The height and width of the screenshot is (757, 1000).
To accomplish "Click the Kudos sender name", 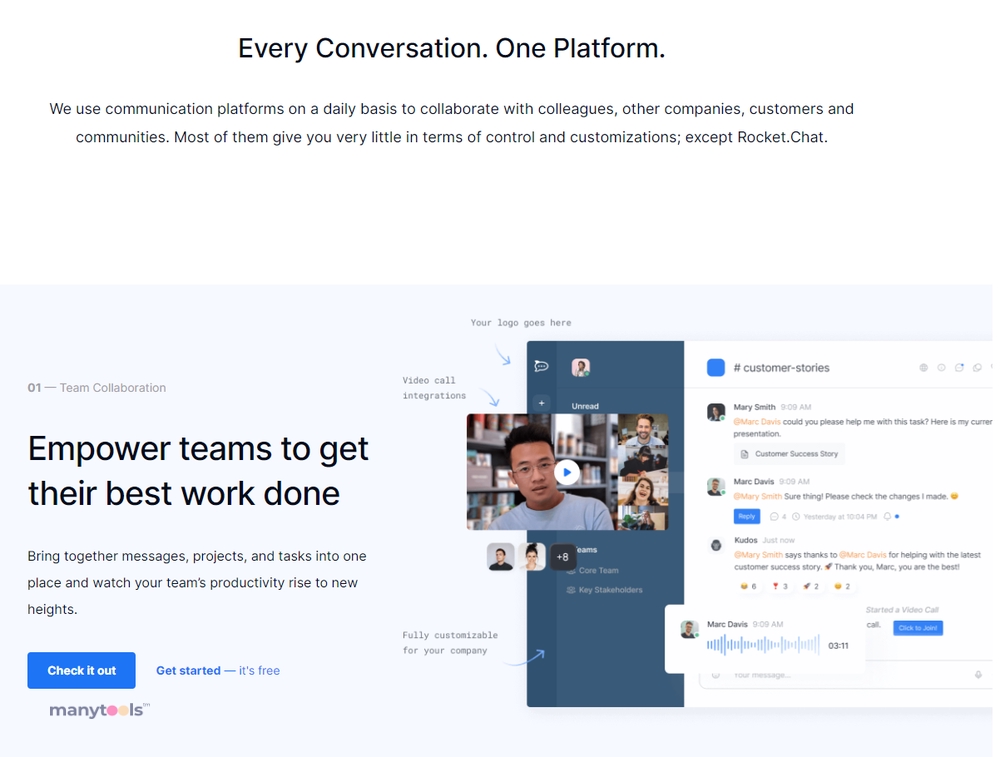I will [x=746, y=540].
